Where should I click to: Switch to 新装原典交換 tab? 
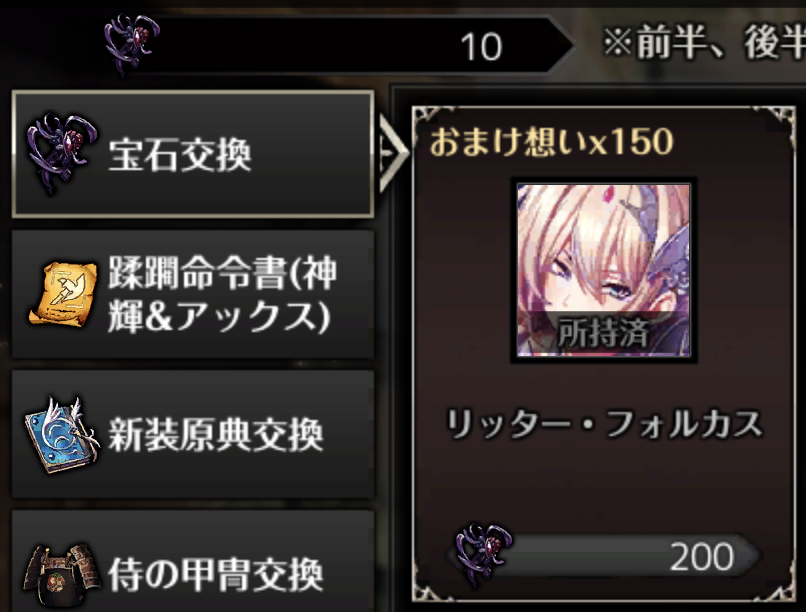click(x=193, y=434)
